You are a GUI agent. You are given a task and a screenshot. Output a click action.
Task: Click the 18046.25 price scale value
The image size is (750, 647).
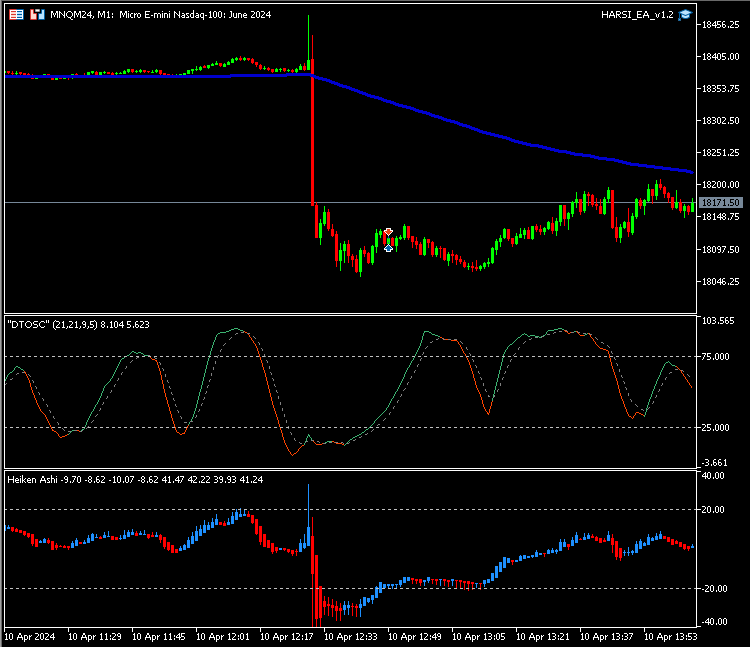tap(720, 282)
